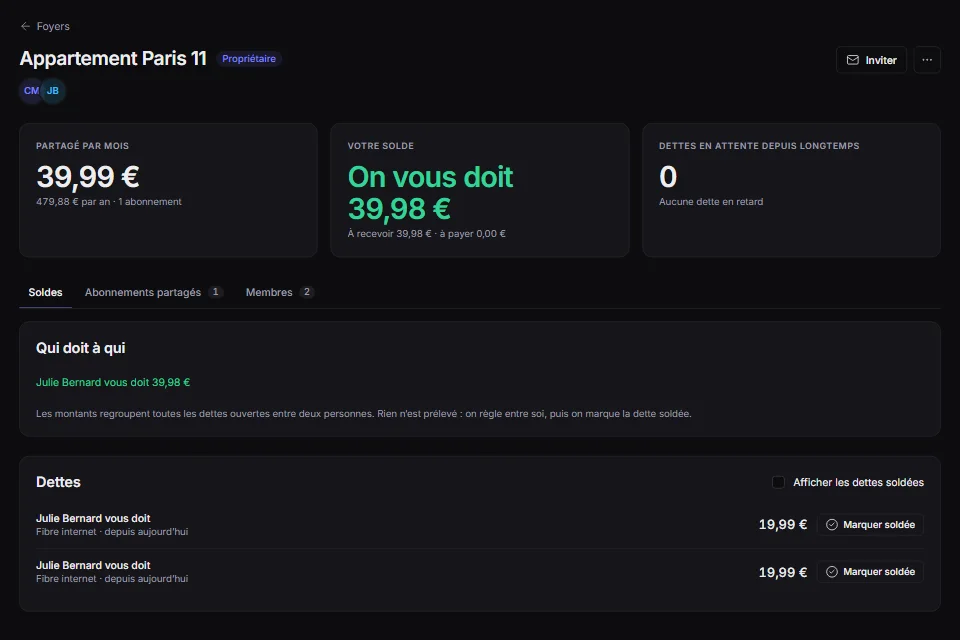Click the 'DETTES EN ATTENTE DEPUIS LONGTEMPS' label
Image resolution: width=960 pixels, height=640 pixels.
tap(759, 146)
